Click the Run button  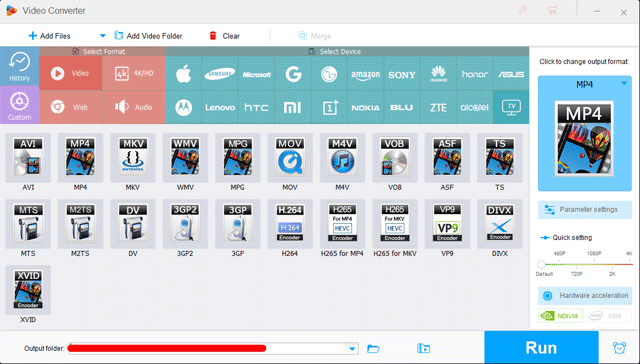(x=541, y=347)
